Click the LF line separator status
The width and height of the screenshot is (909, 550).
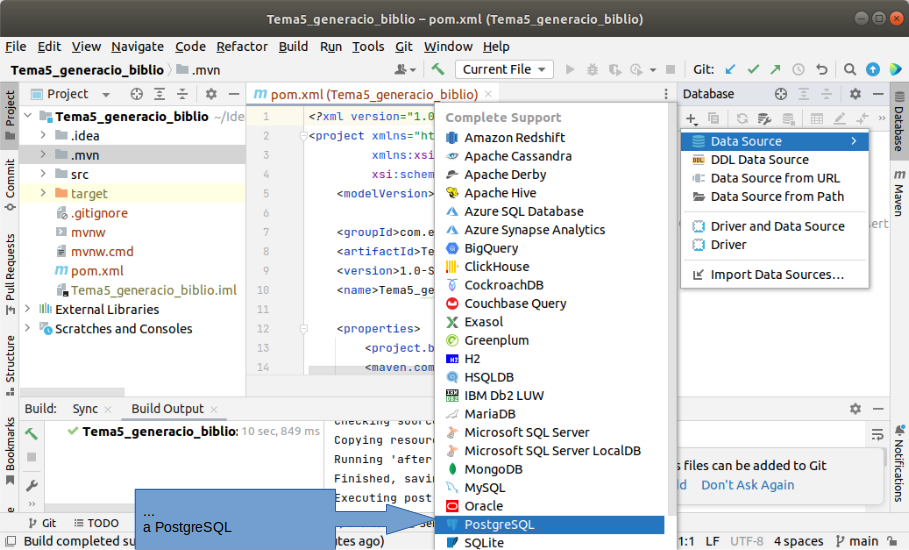coord(712,541)
